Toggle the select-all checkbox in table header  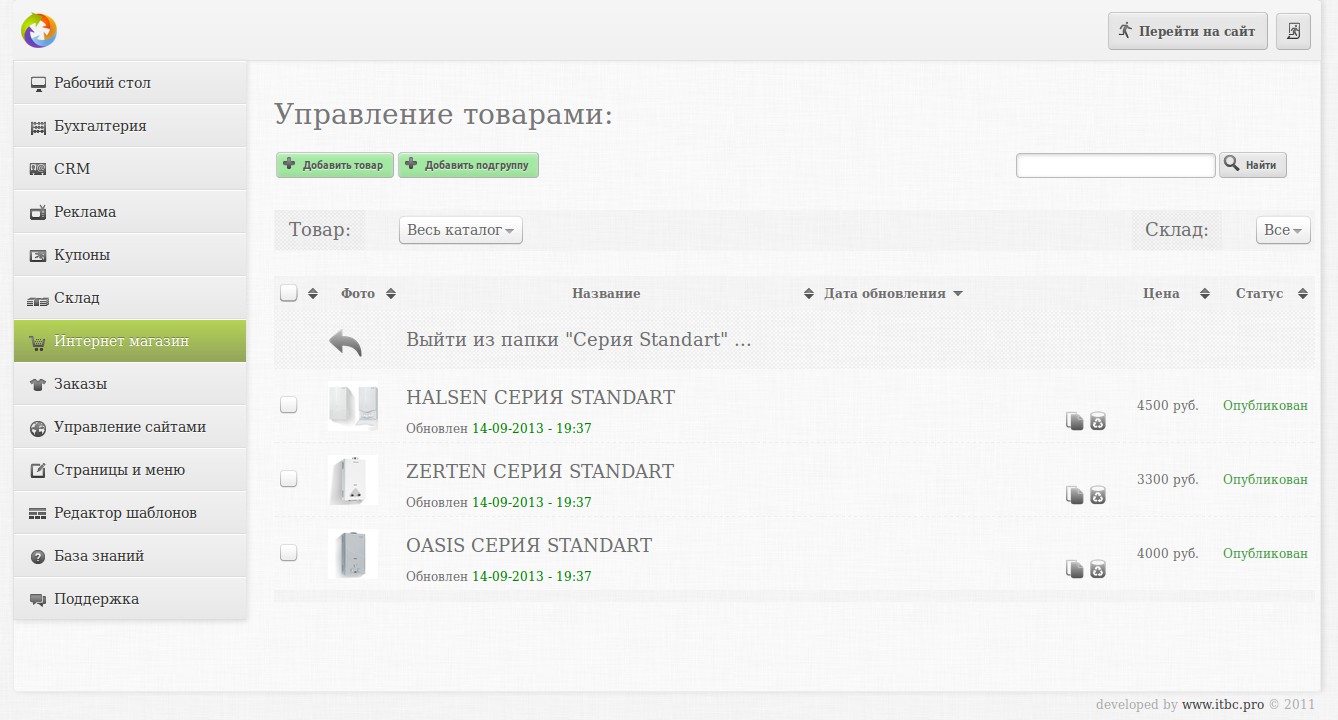pos(289,293)
